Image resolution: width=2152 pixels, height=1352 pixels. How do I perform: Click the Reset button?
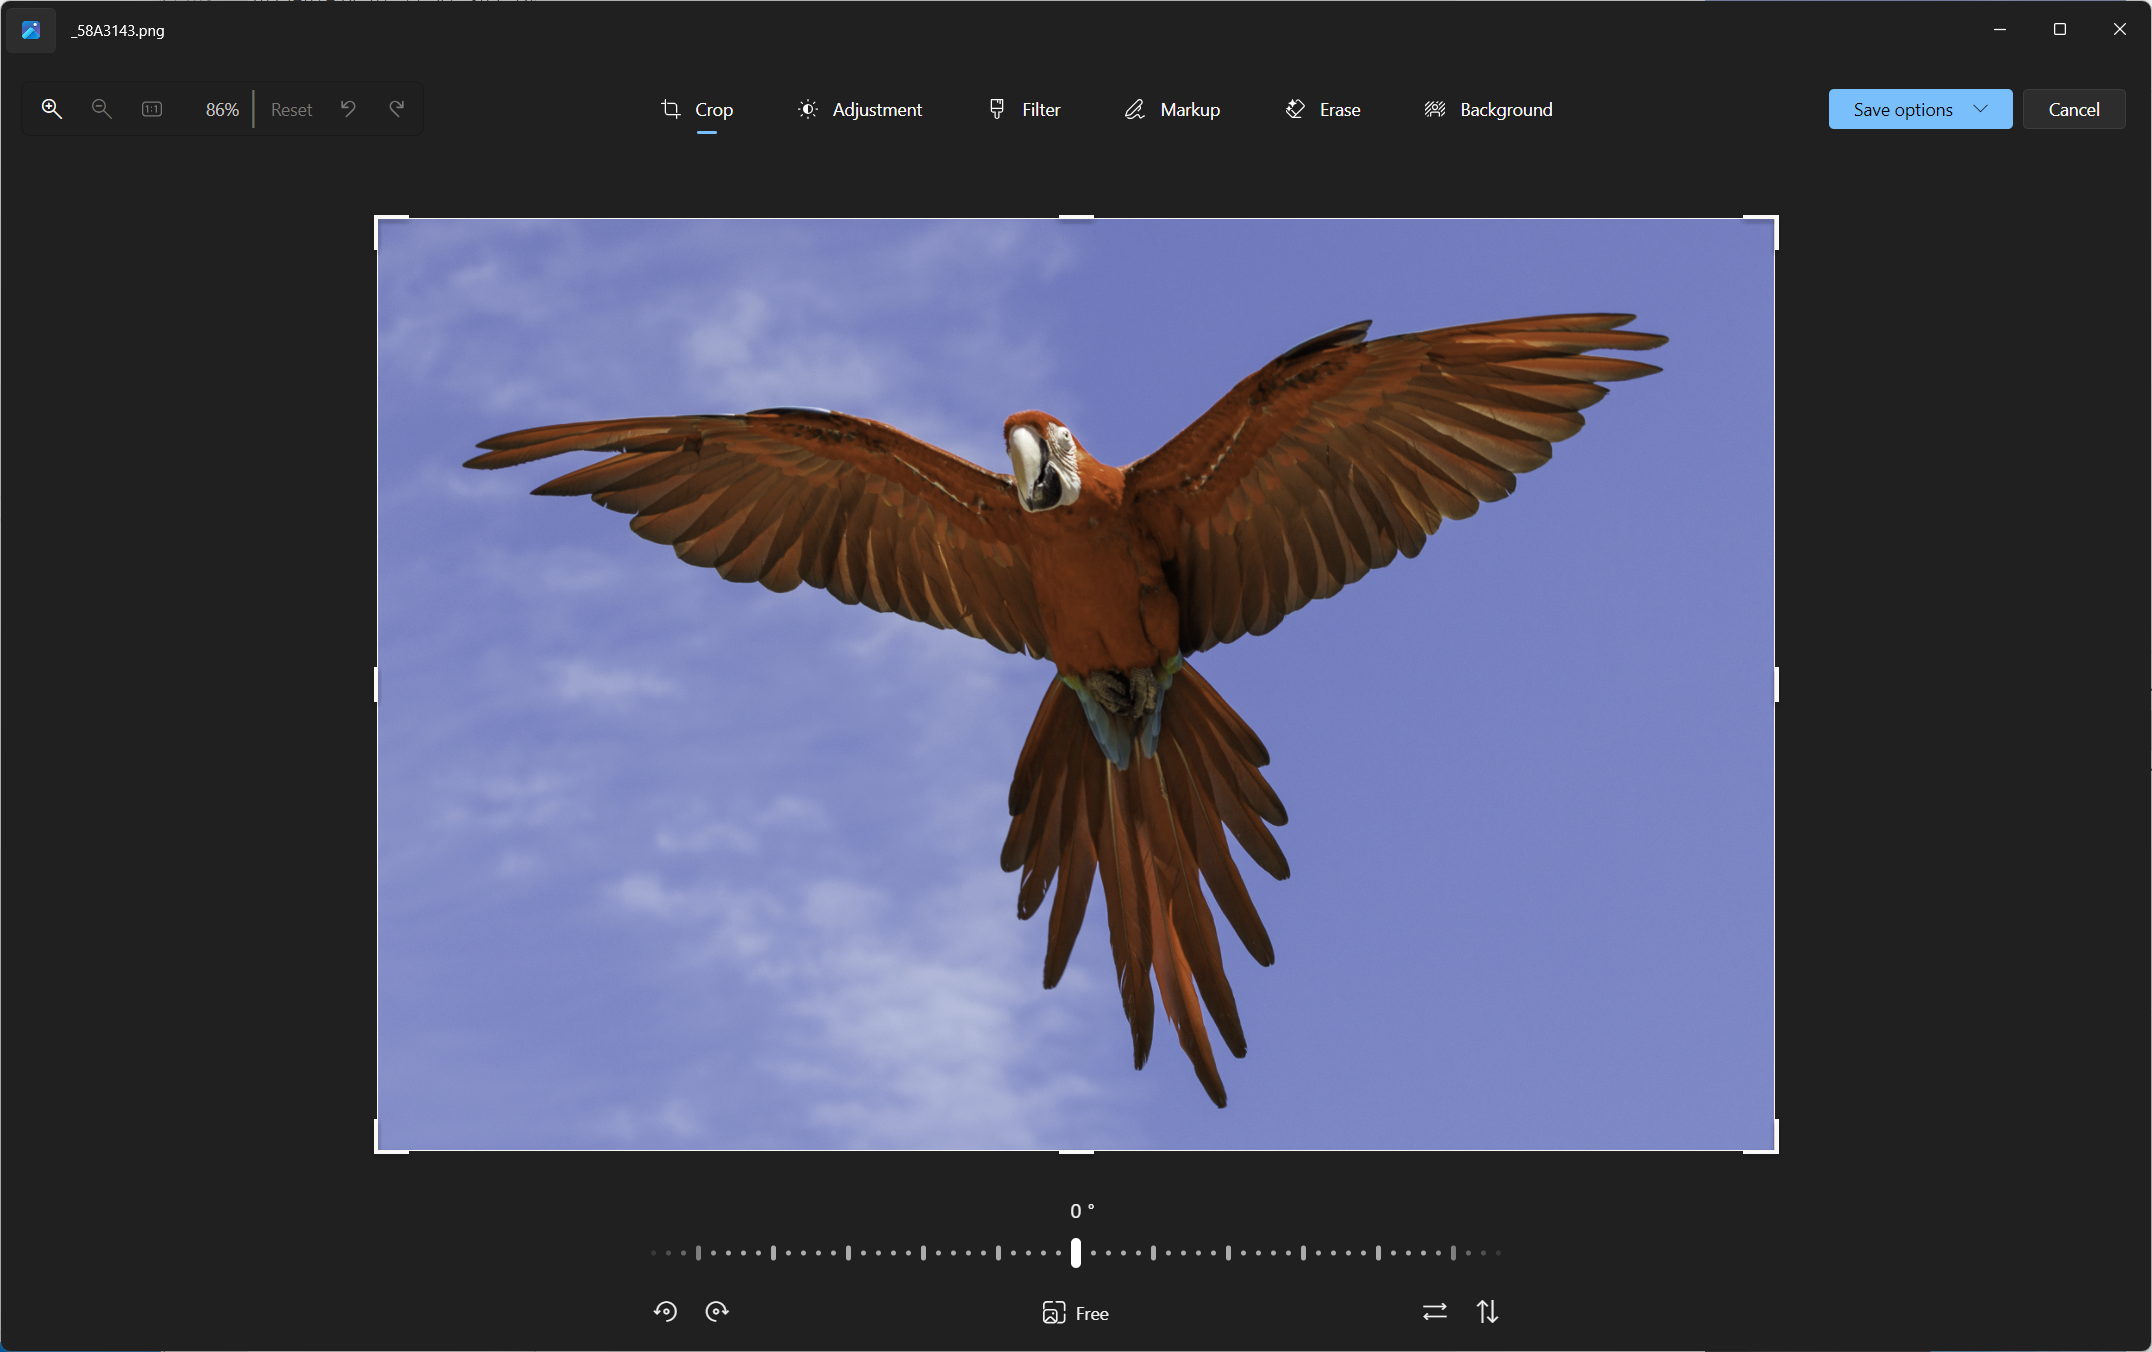coord(291,109)
